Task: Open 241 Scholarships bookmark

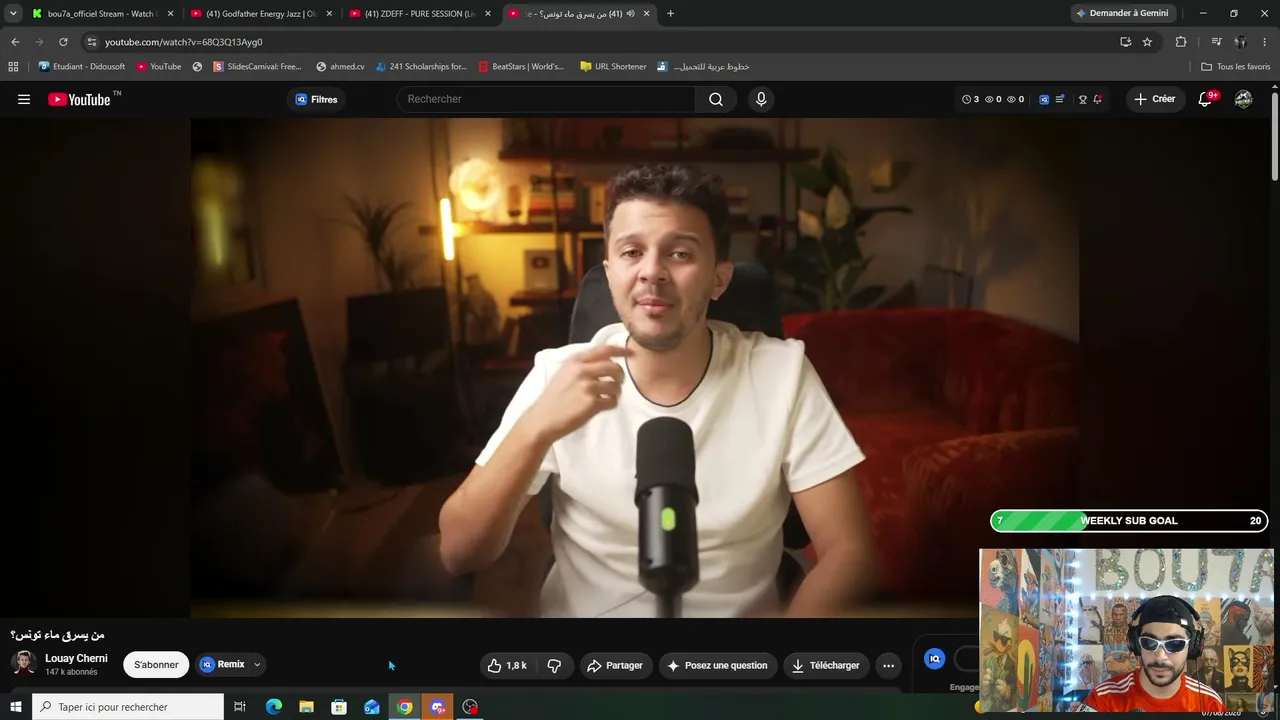Action: click(x=421, y=67)
